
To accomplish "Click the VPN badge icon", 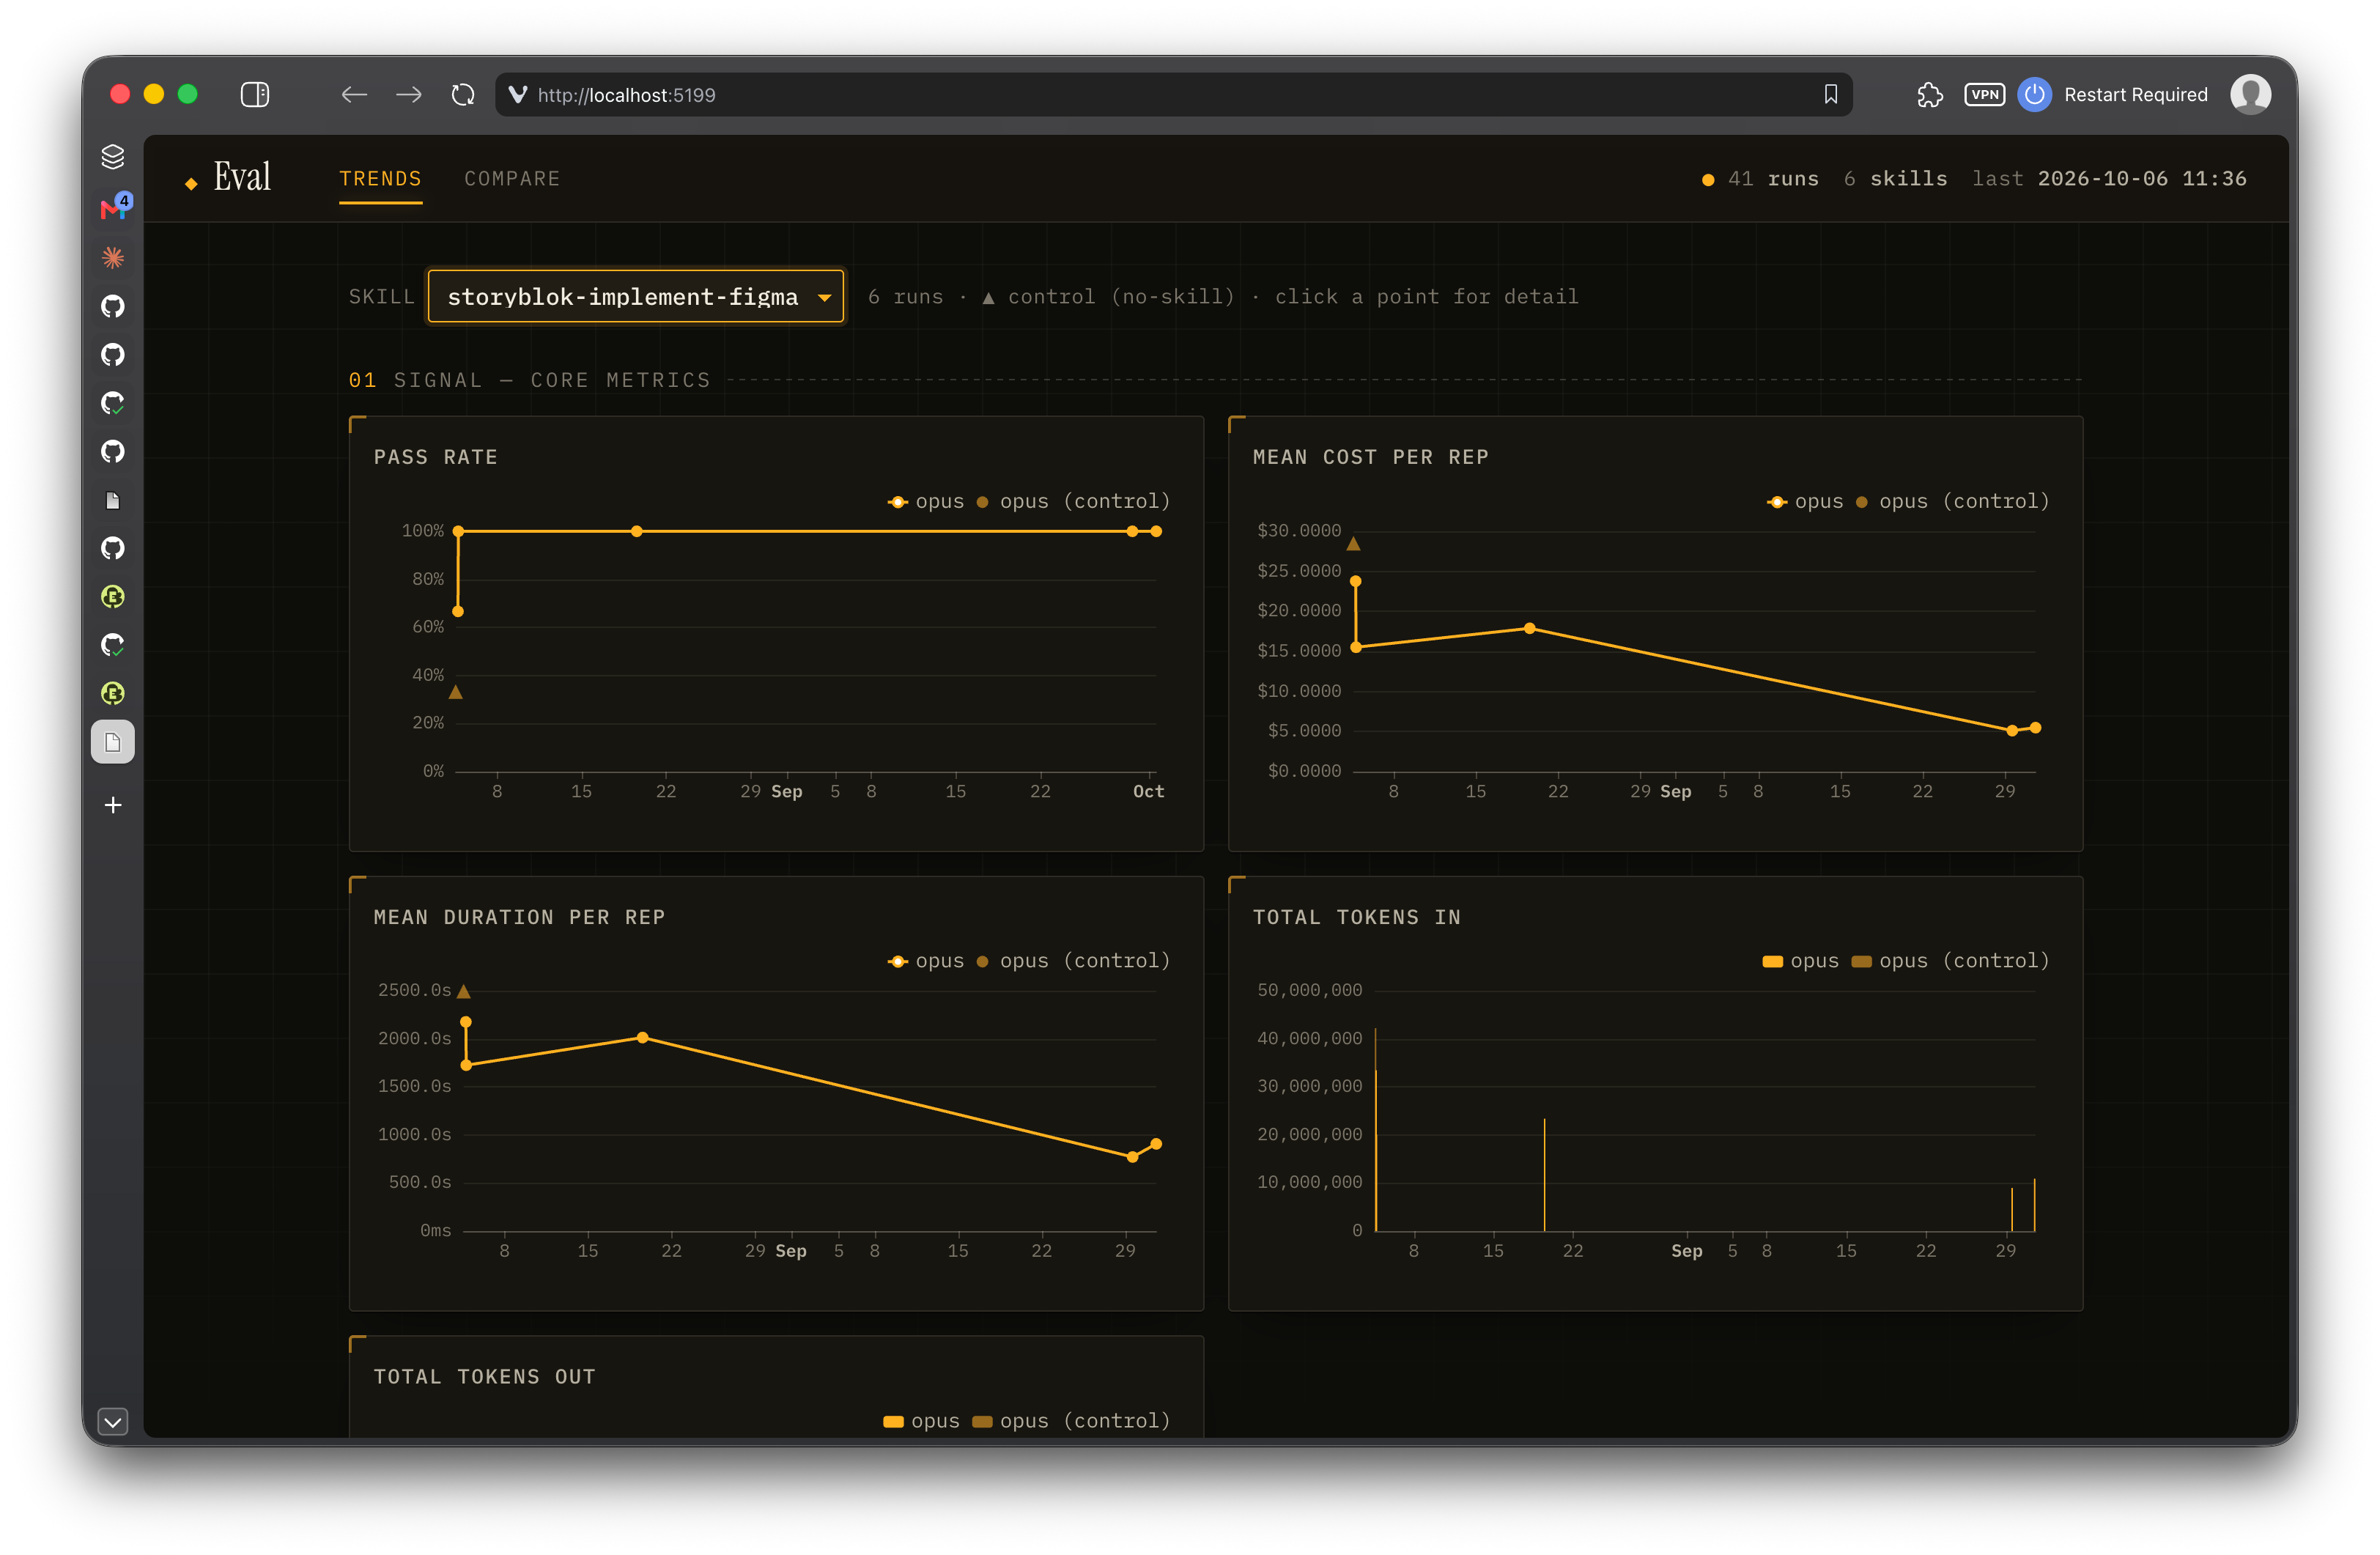I will (x=1984, y=95).
